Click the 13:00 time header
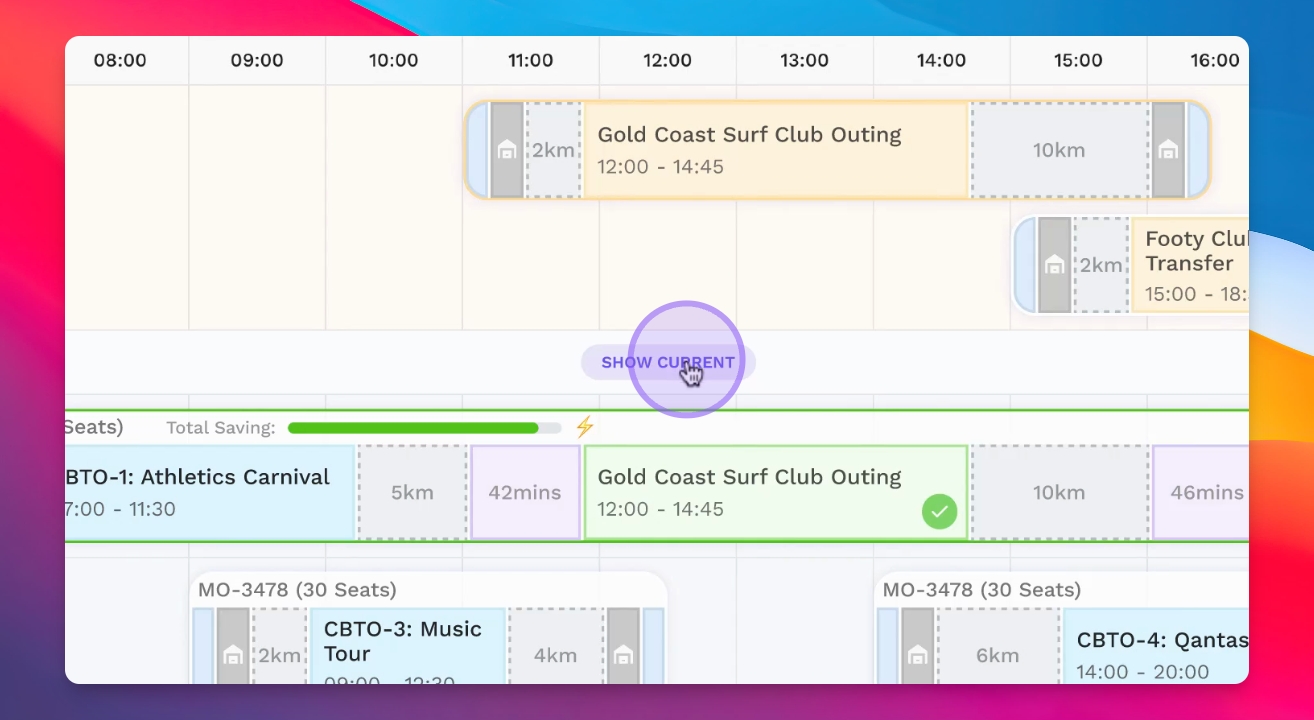1314x720 pixels. [804, 61]
